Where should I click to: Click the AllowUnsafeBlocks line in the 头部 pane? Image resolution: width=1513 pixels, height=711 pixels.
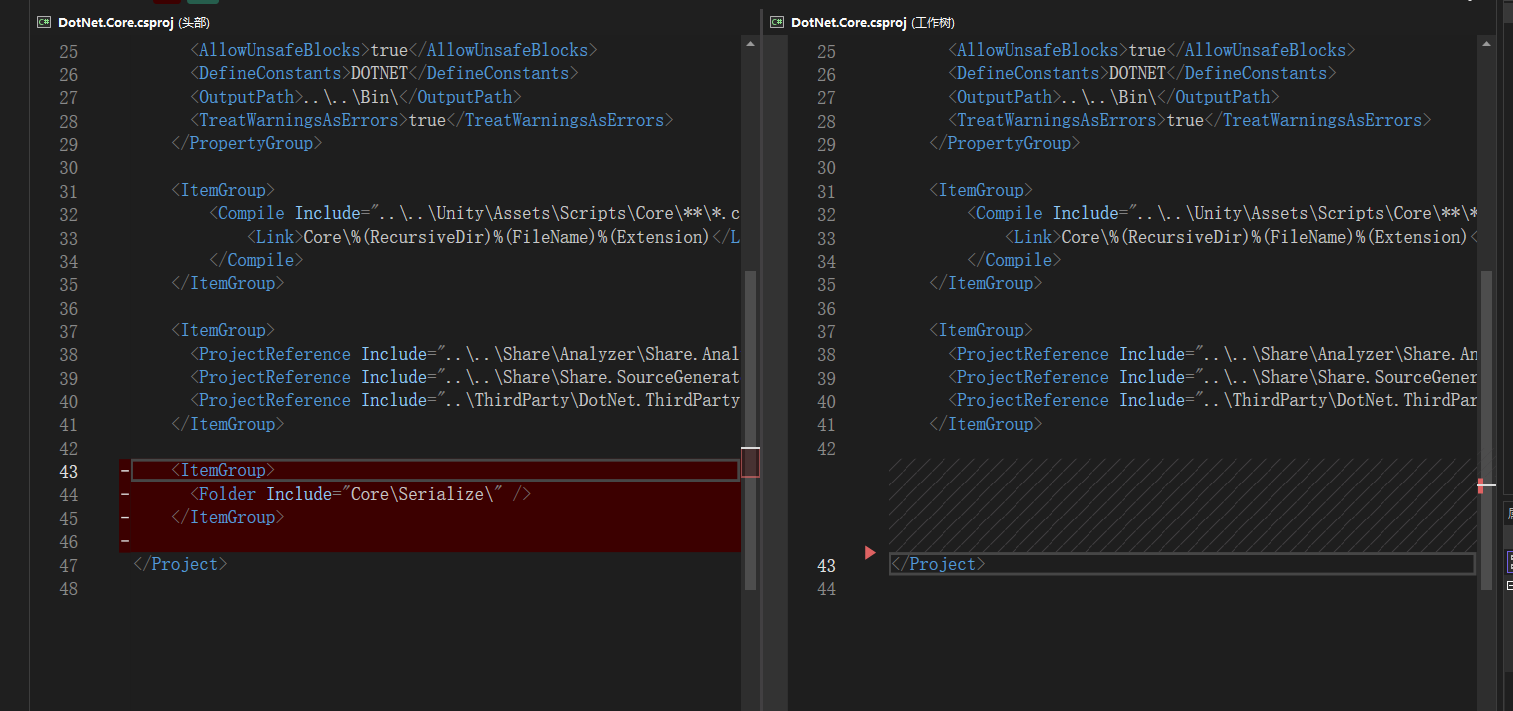[394, 50]
